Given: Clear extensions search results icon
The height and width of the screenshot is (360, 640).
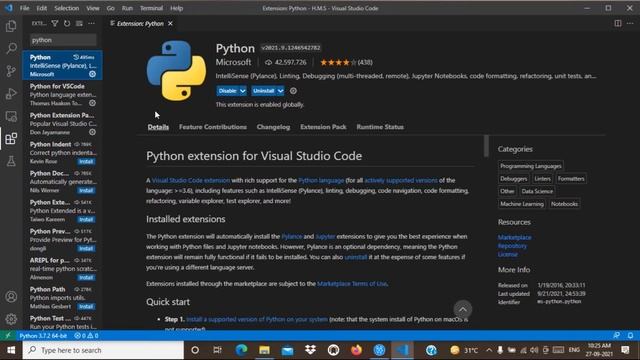Looking at the screenshot, I should click(79, 24).
